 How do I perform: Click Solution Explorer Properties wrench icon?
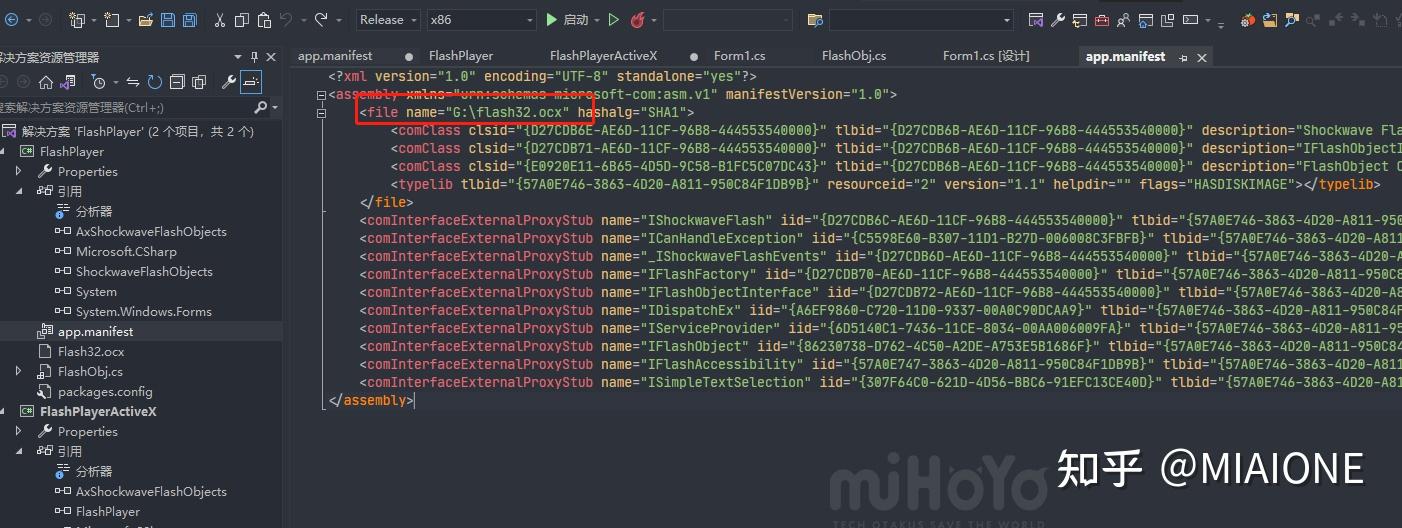tap(228, 82)
